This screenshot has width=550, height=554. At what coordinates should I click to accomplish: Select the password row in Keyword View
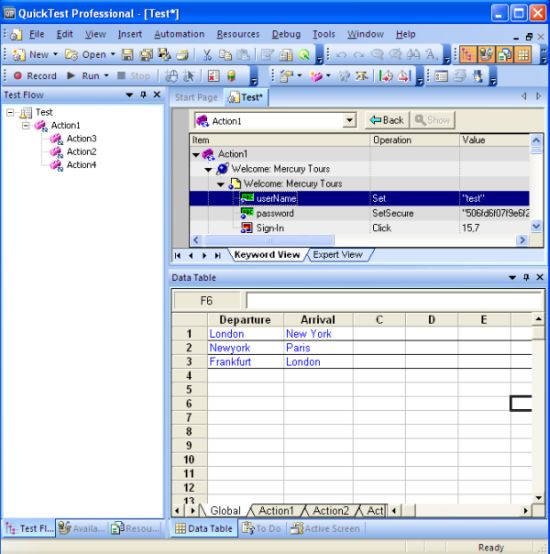point(359,213)
